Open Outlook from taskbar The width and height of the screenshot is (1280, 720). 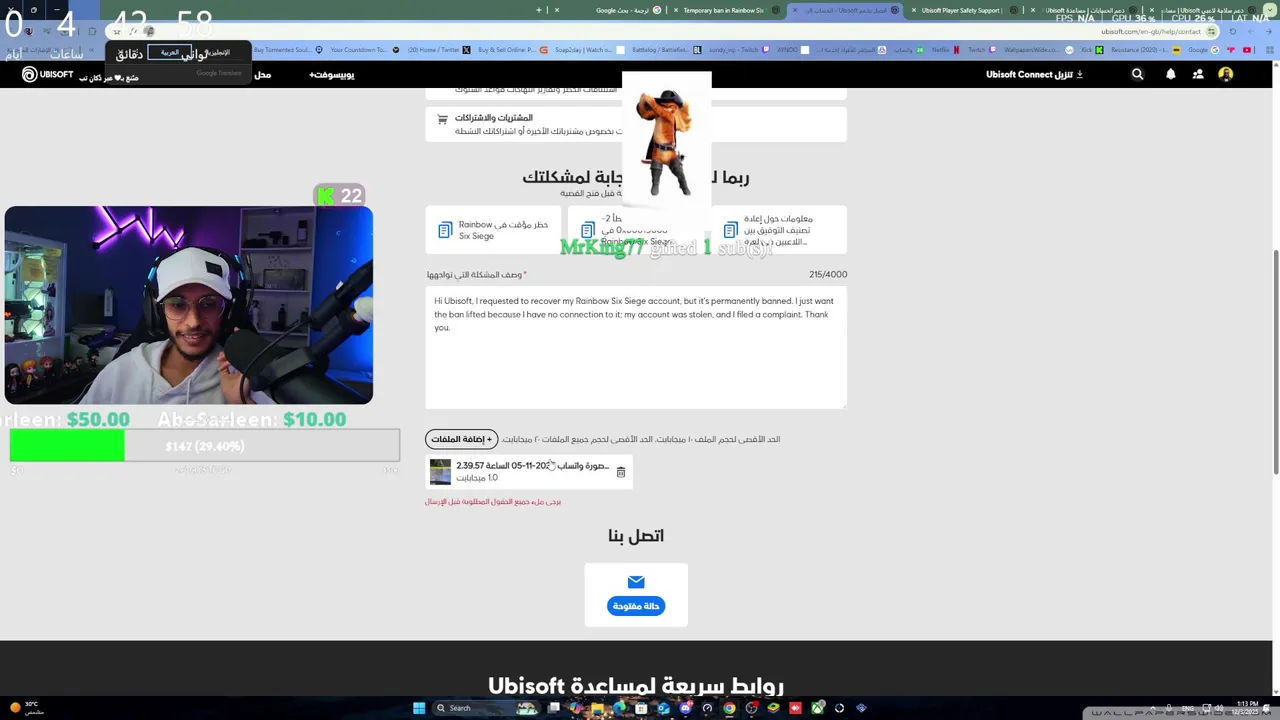pos(663,708)
